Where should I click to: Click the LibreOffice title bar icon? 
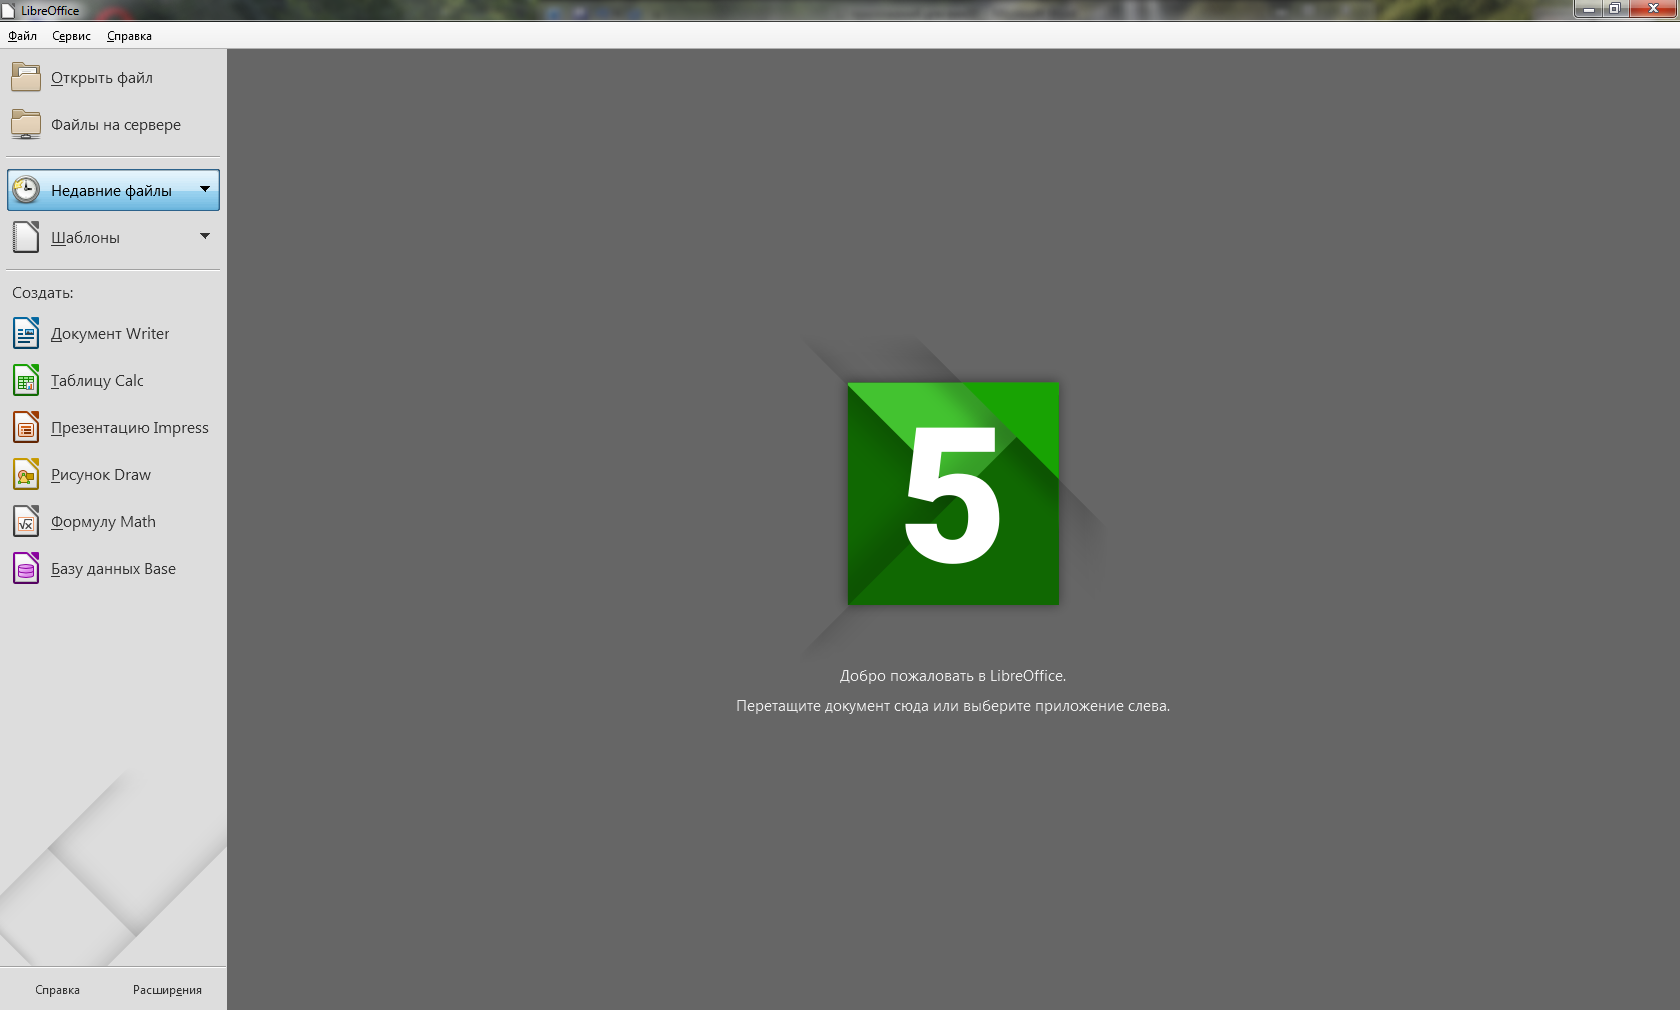pyautogui.click(x=9, y=10)
